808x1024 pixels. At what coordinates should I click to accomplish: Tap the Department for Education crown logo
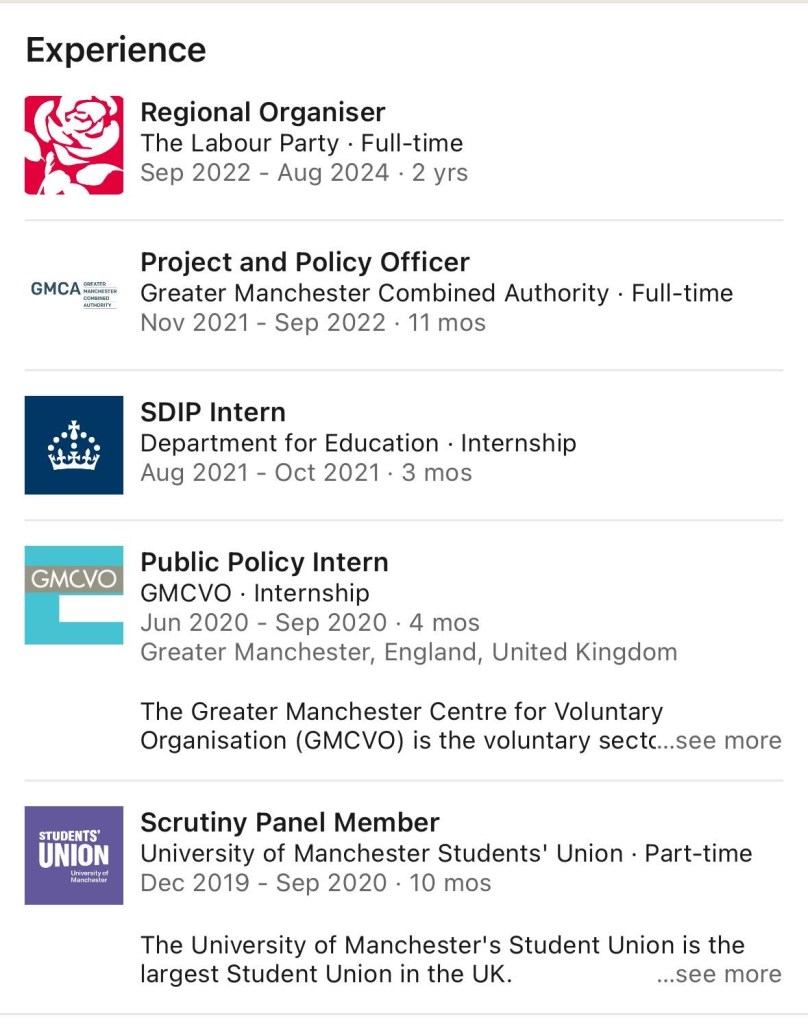tap(74, 445)
